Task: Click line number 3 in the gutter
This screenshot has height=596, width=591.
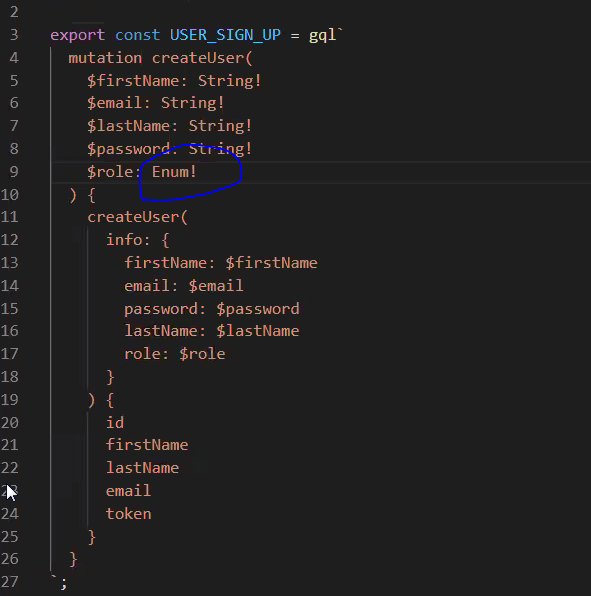Action: coord(14,35)
